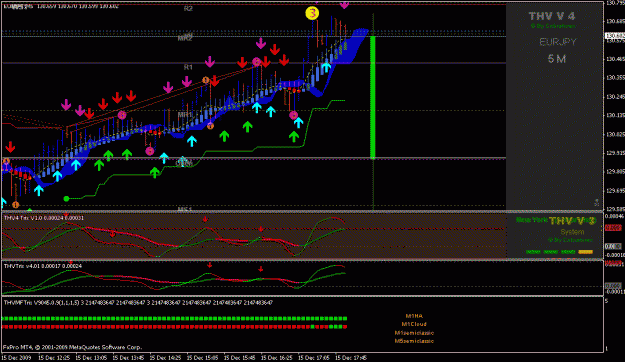625x362 pixels.
Task: Click the New York session label
Action: pos(531,220)
